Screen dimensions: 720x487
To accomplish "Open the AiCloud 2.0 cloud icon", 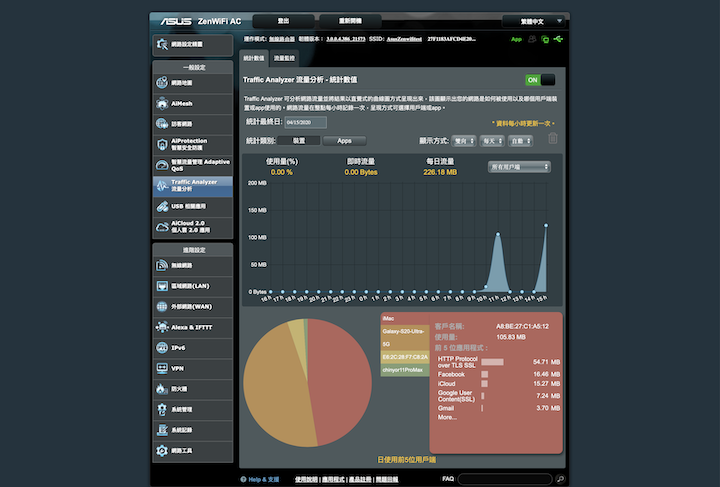I will (162, 227).
